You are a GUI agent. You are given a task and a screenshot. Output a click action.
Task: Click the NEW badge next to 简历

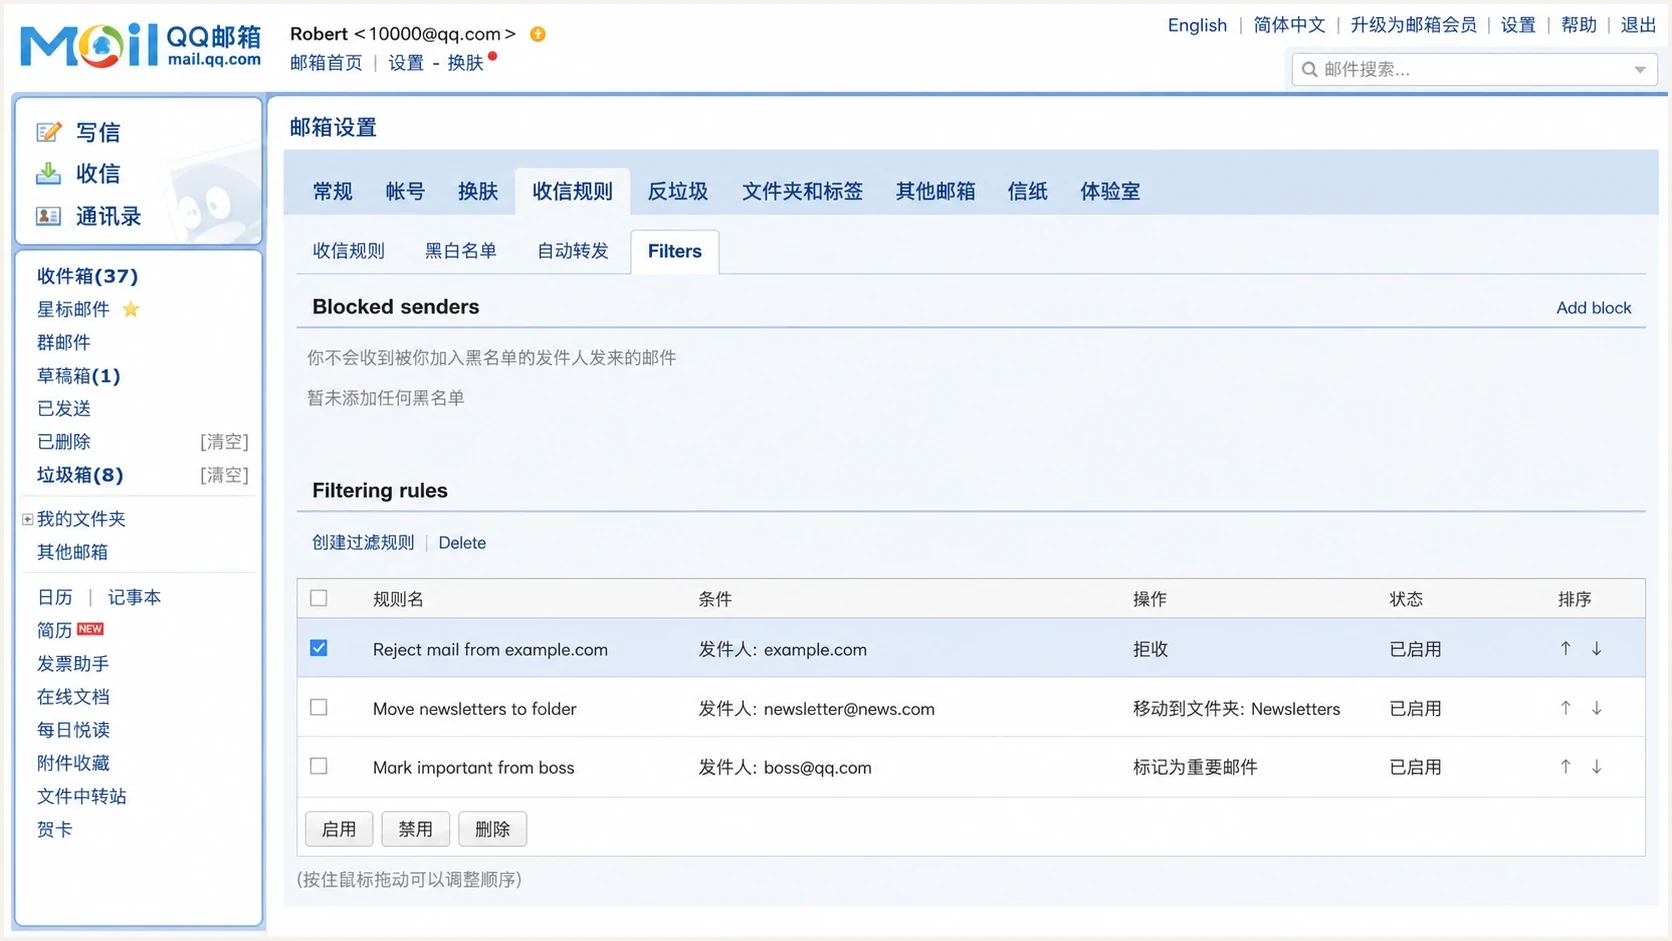pos(90,629)
